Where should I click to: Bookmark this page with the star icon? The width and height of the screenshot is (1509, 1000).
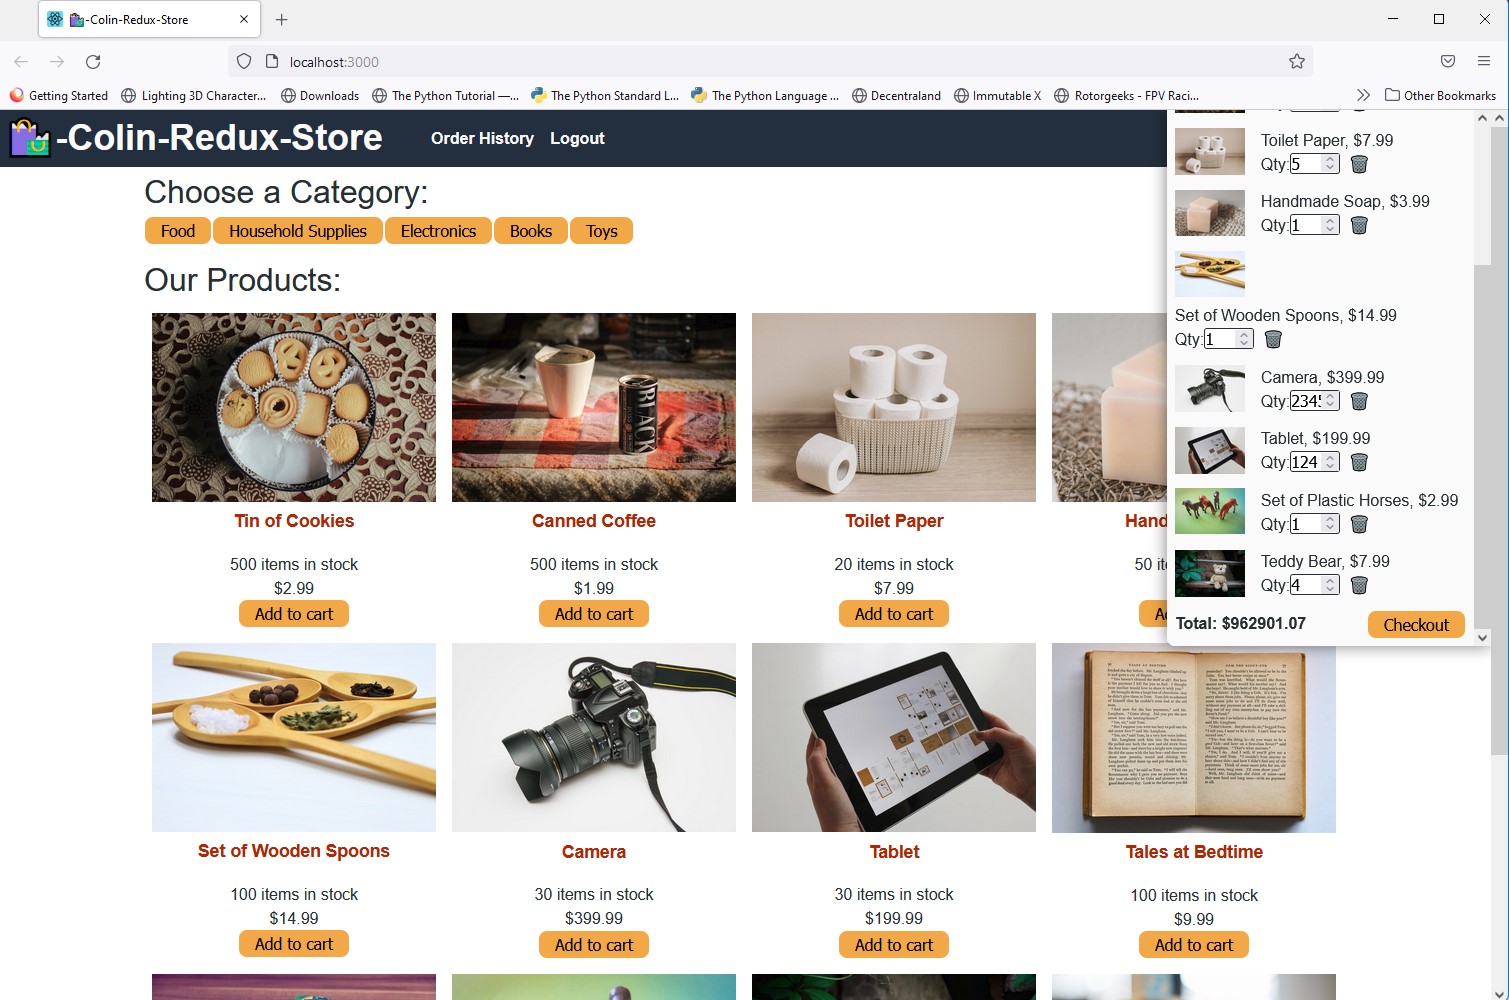(1297, 61)
